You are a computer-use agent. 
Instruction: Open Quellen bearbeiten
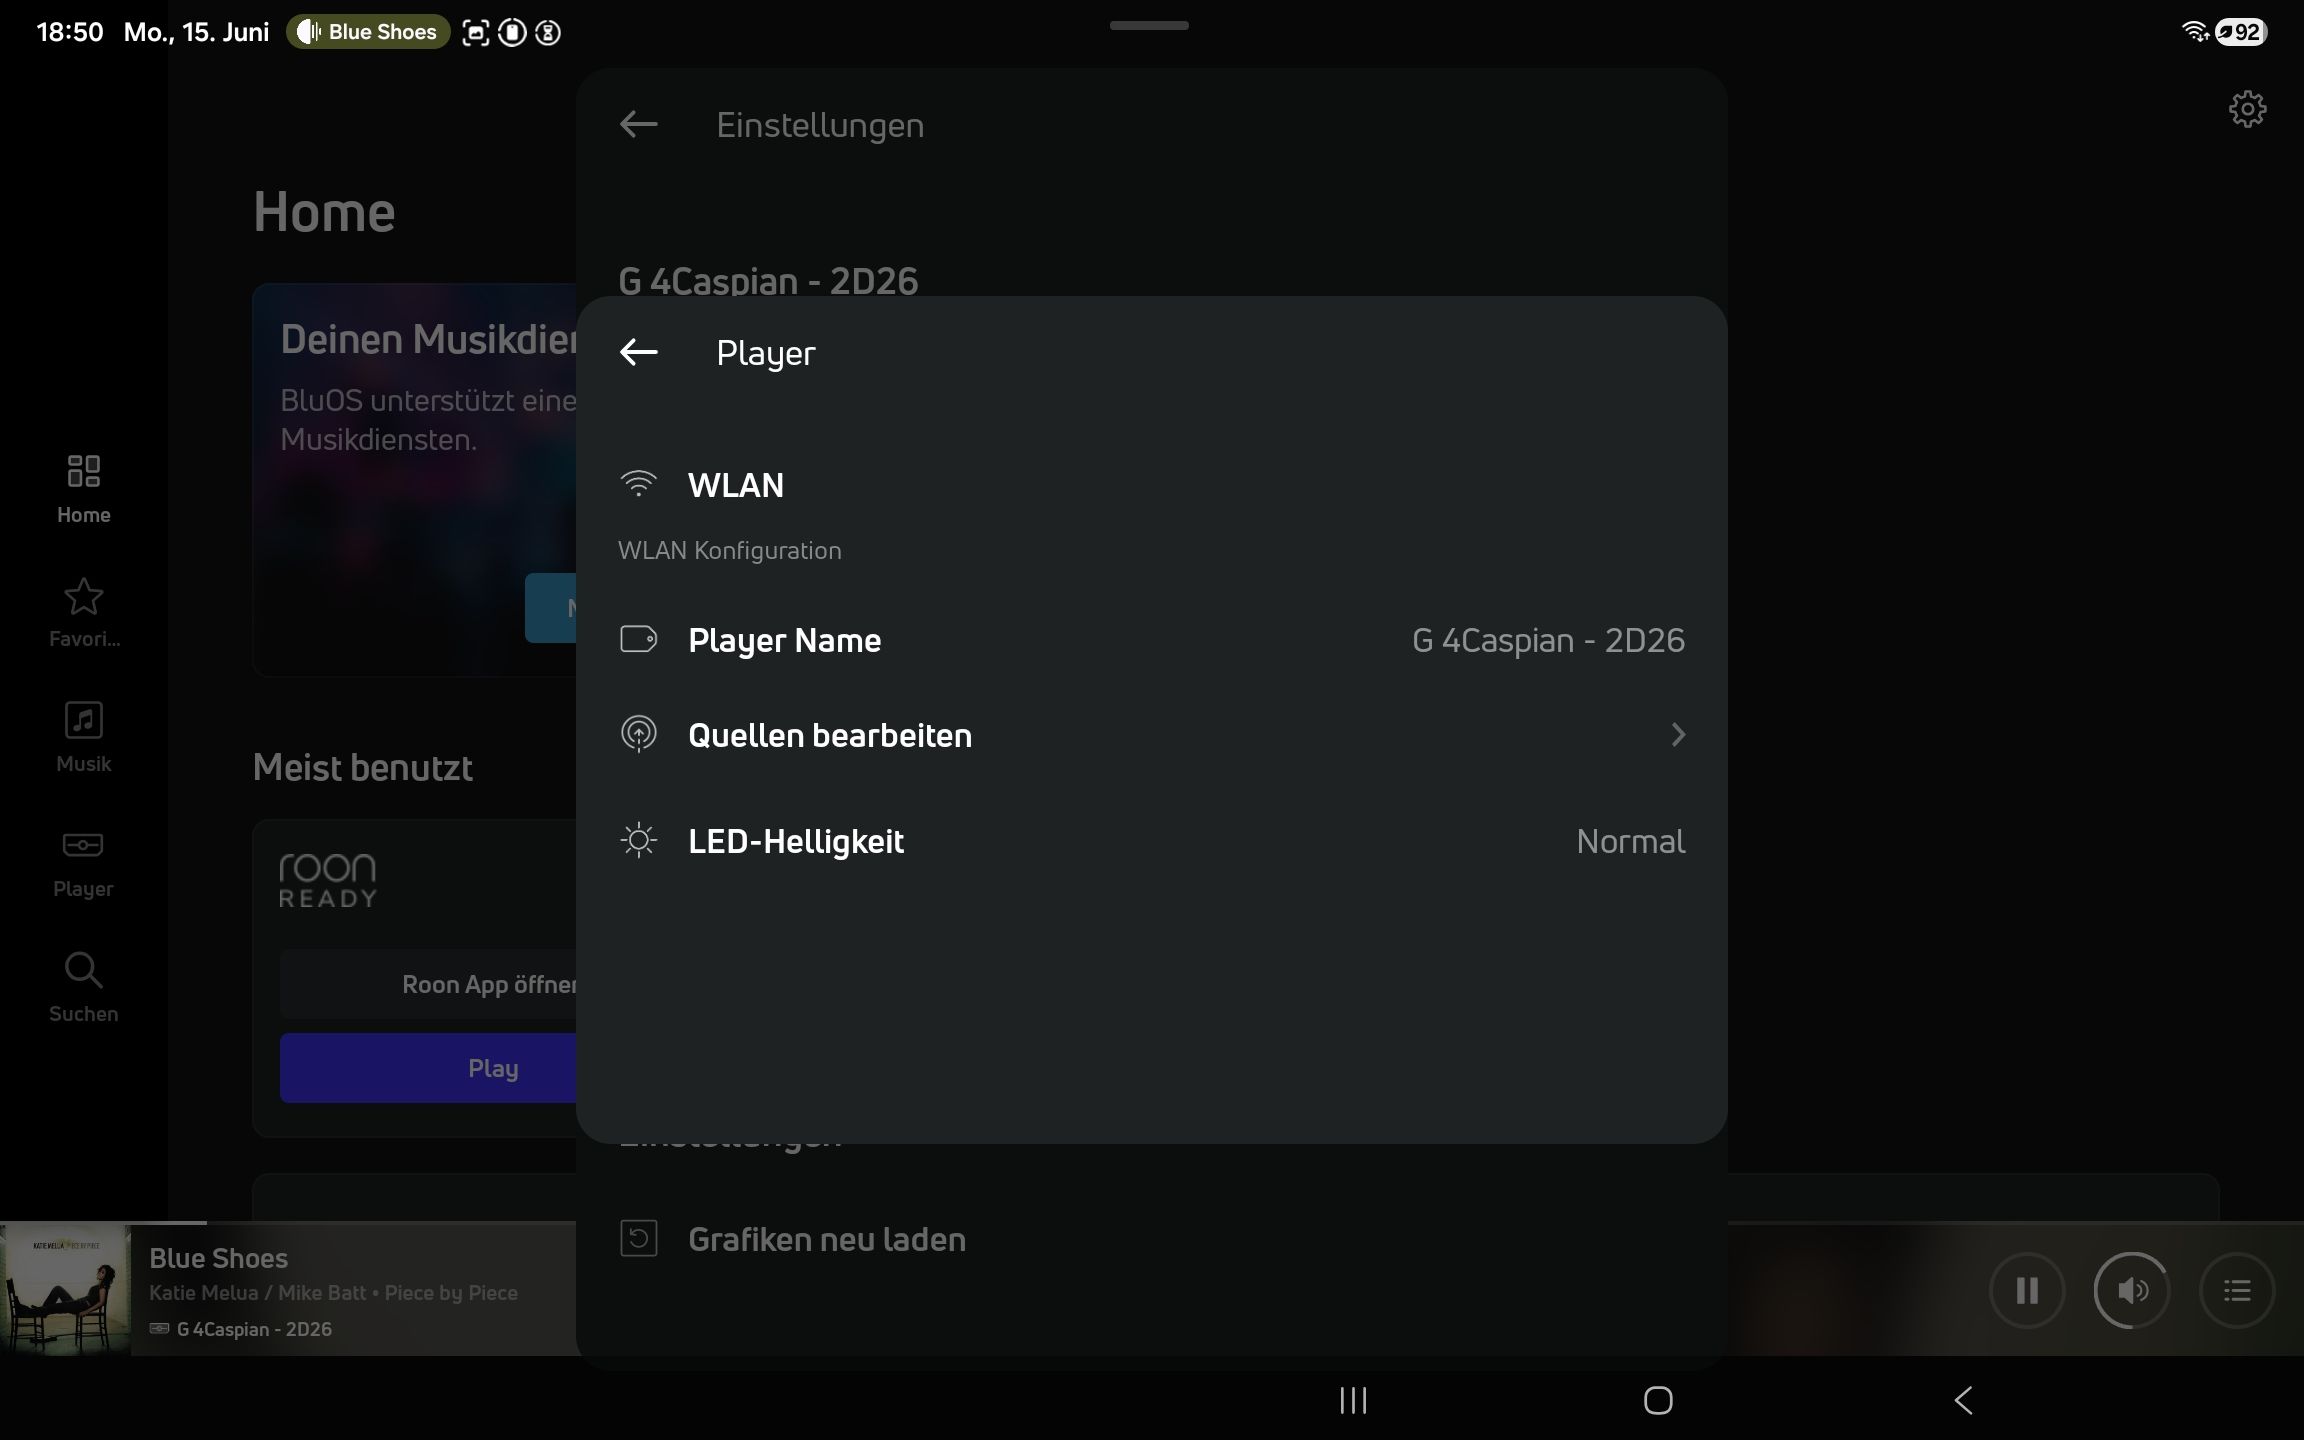coord(1152,735)
